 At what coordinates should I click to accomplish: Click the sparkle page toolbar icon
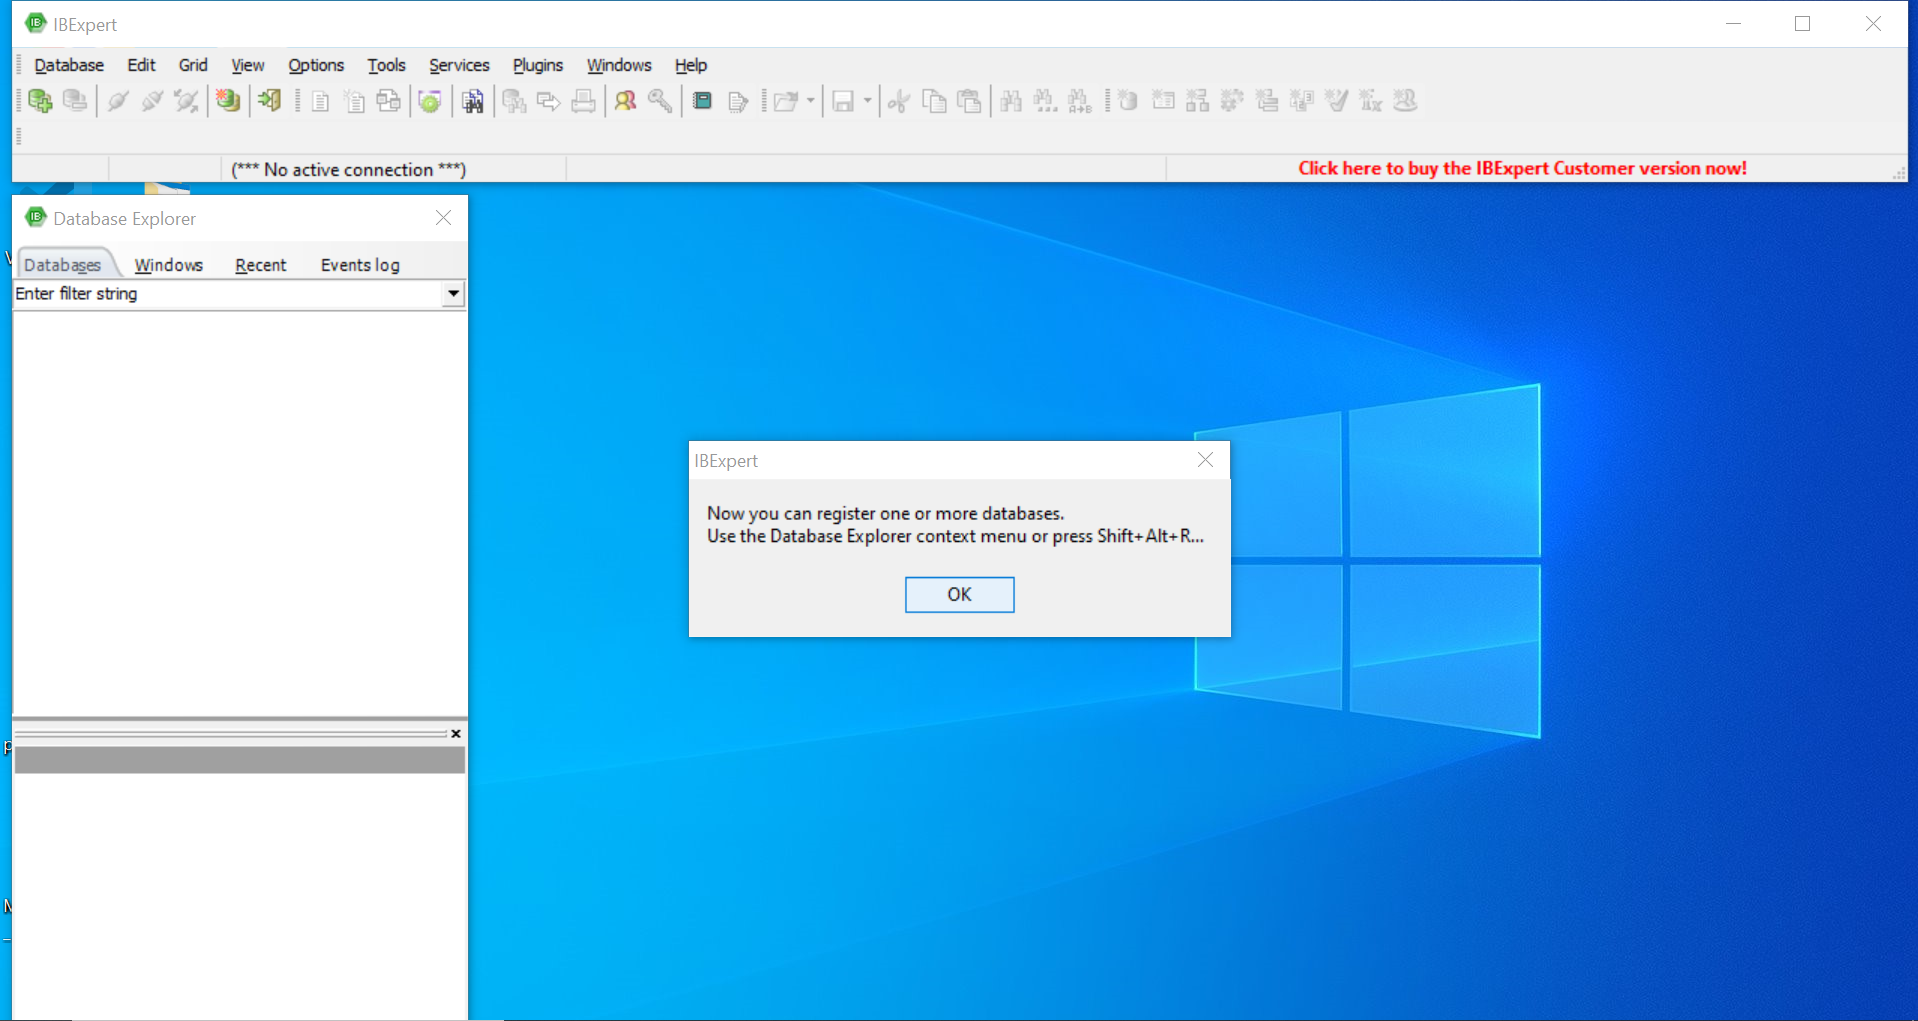(x=355, y=101)
